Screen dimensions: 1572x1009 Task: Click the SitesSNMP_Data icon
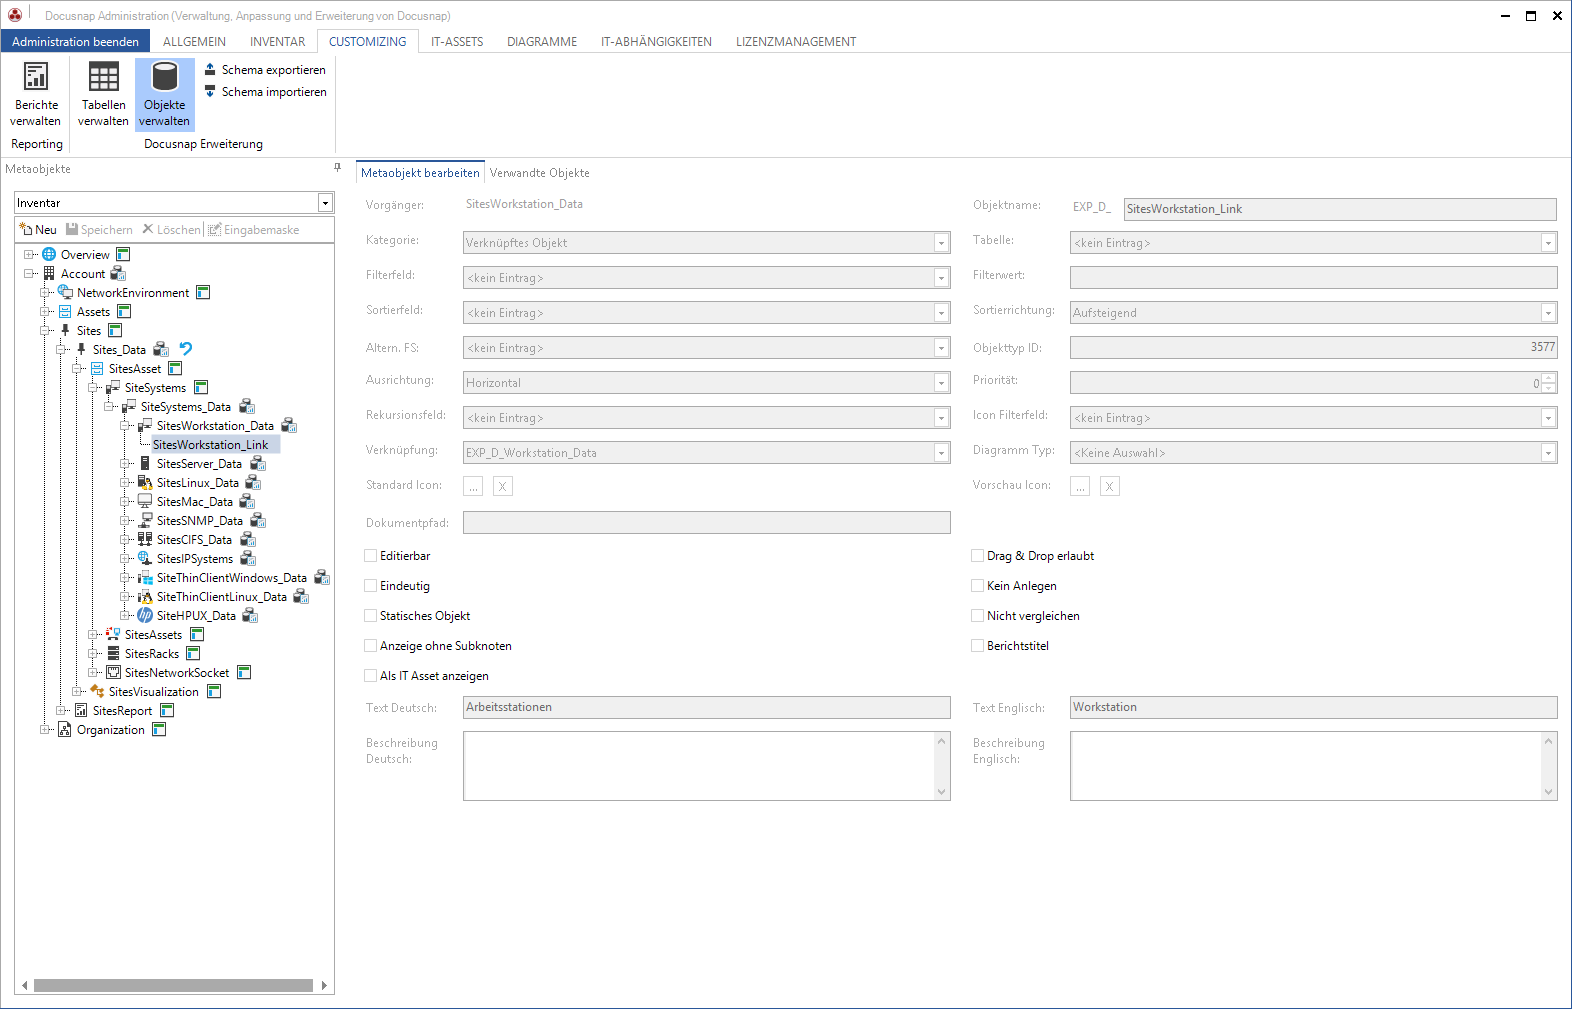[x=145, y=521]
